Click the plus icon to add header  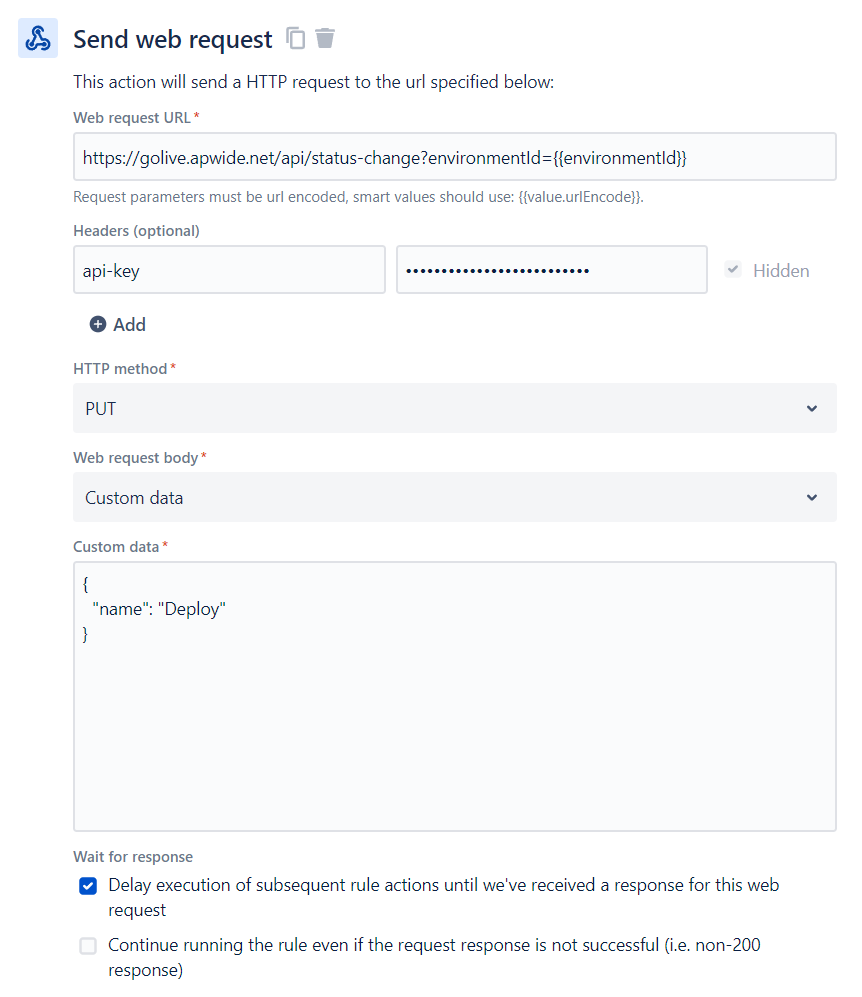tap(98, 324)
